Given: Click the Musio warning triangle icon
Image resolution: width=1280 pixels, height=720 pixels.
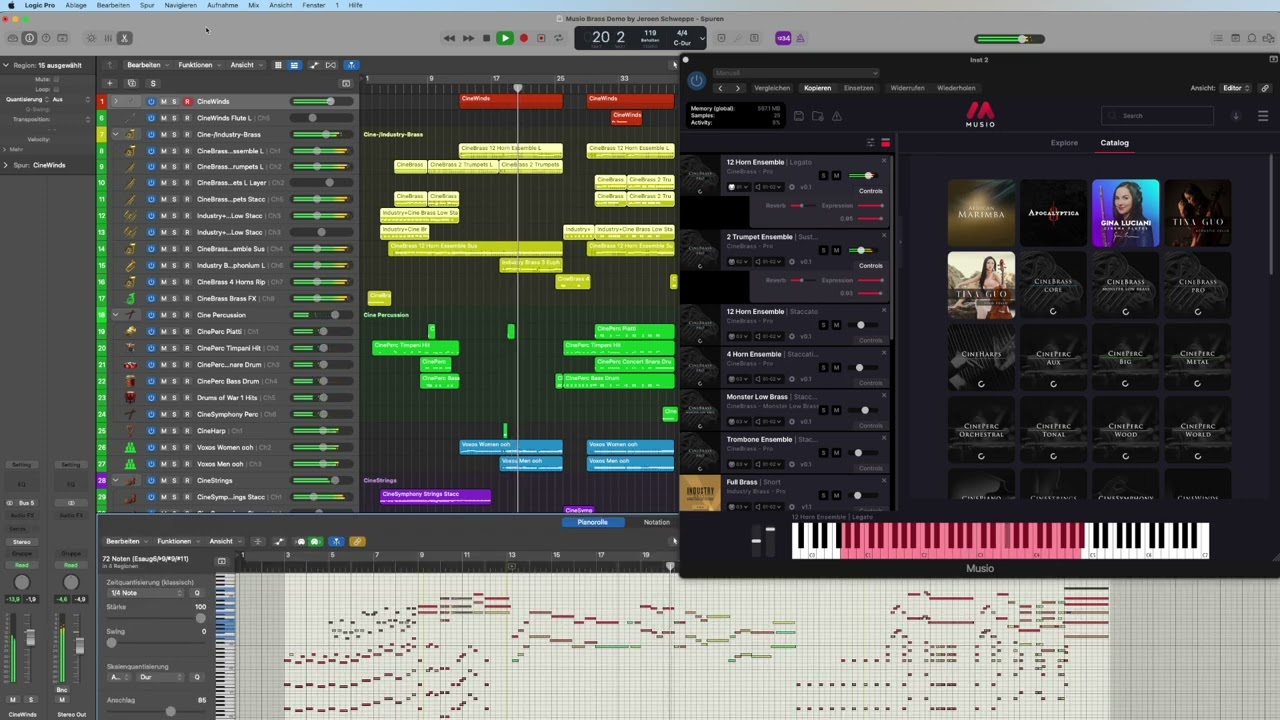Looking at the screenshot, I should (x=837, y=116).
